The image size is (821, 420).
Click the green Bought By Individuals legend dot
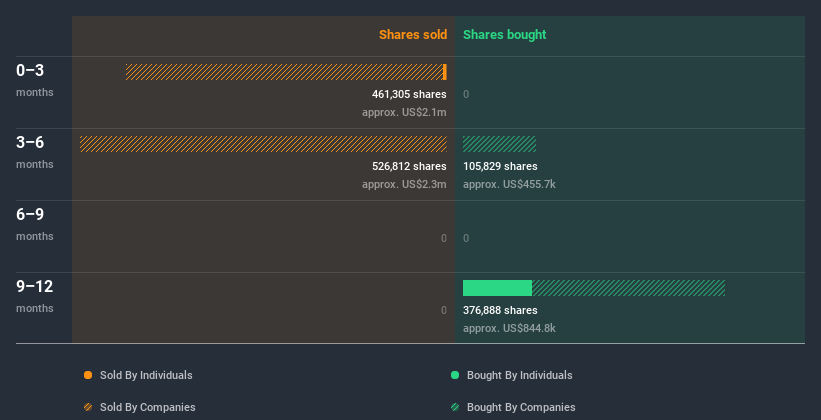coord(455,375)
